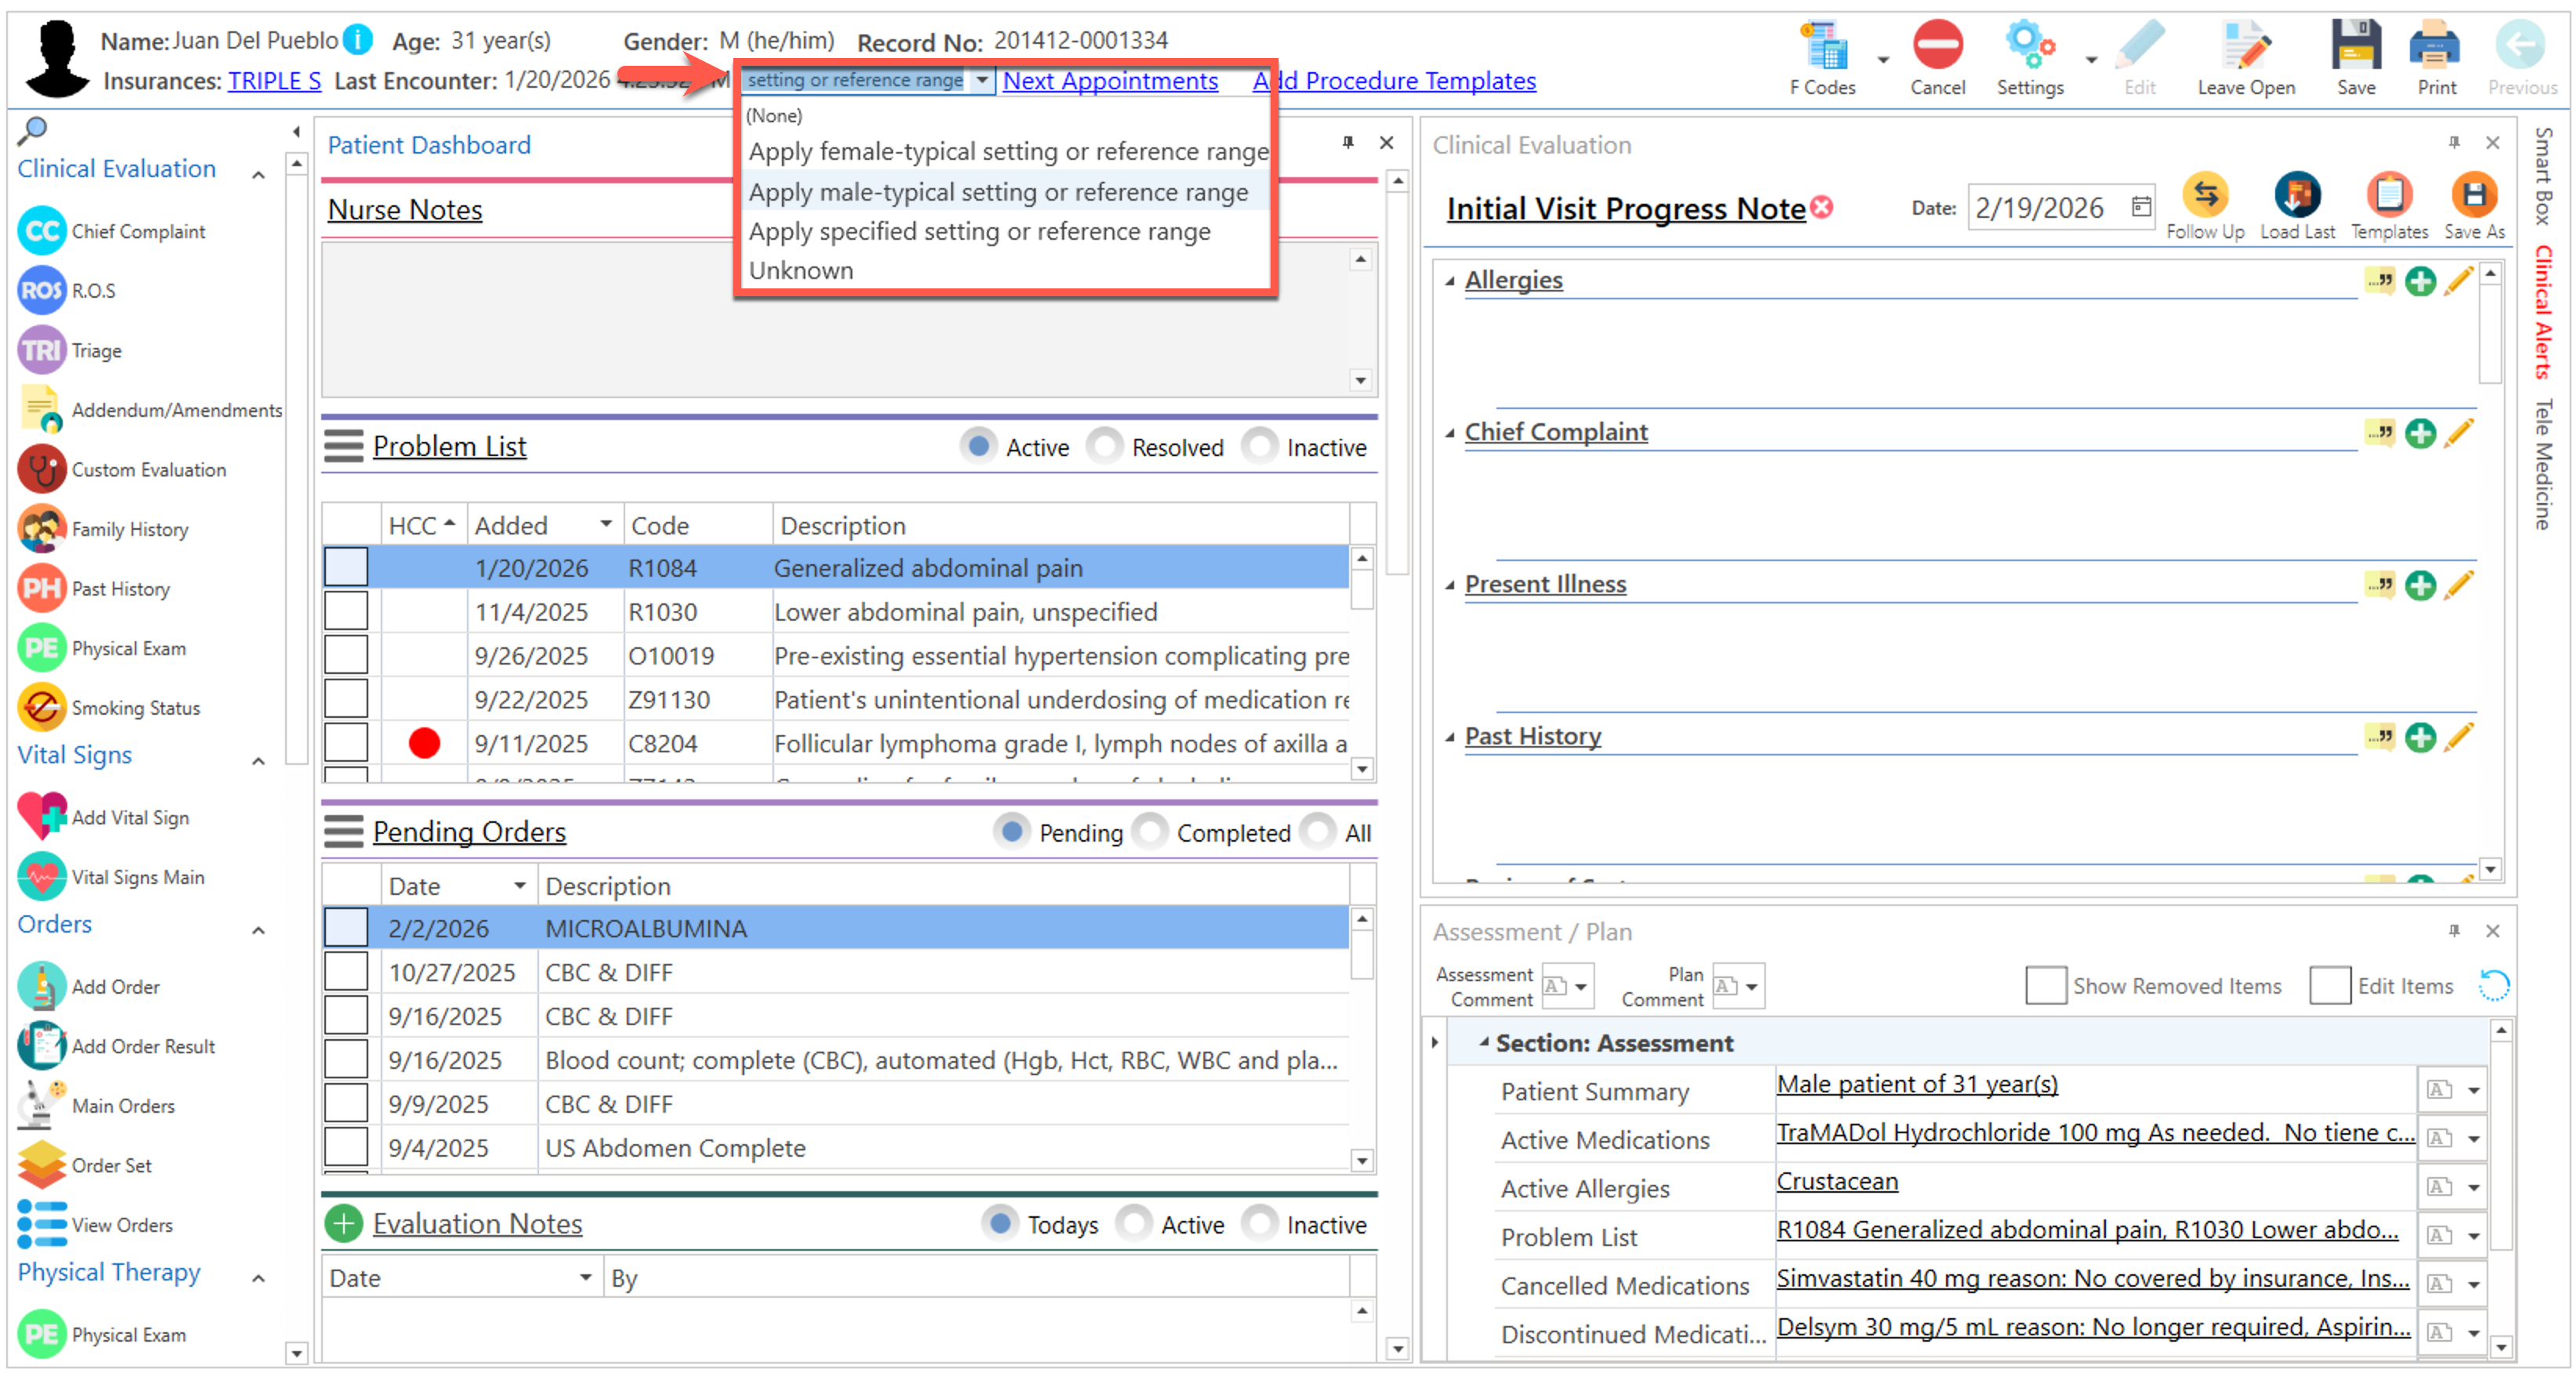2576x1373 pixels.
Task: Click the Date field showing 2/19/2026
Action: [x=2040, y=208]
